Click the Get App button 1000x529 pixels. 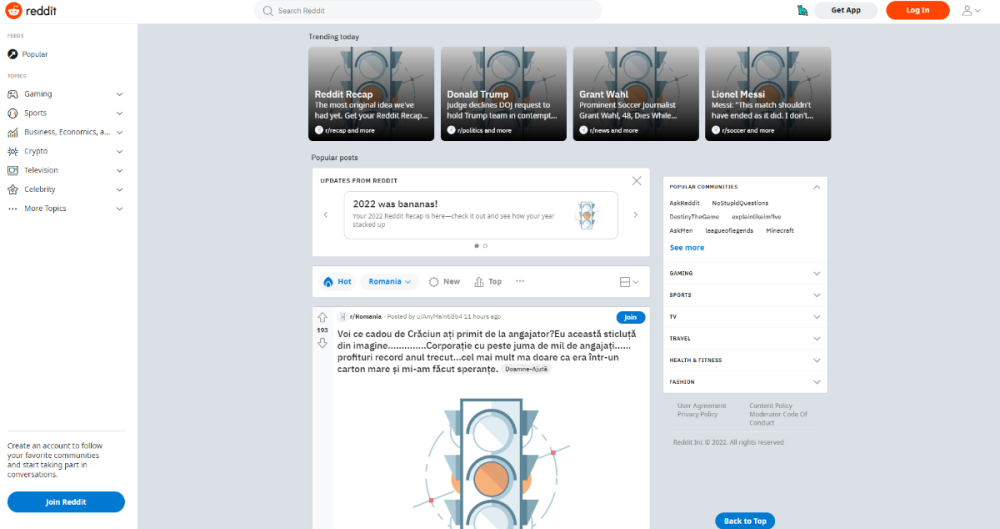coord(846,10)
